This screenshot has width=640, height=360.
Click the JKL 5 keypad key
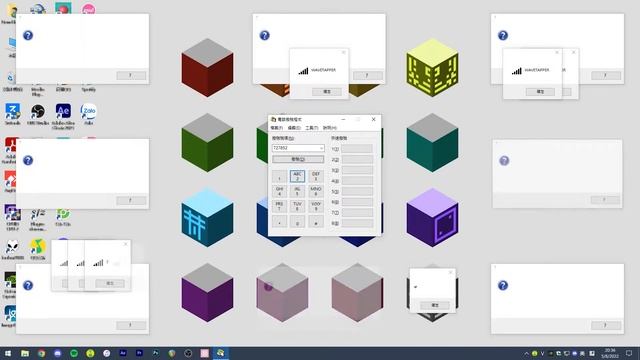tap(297, 191)
